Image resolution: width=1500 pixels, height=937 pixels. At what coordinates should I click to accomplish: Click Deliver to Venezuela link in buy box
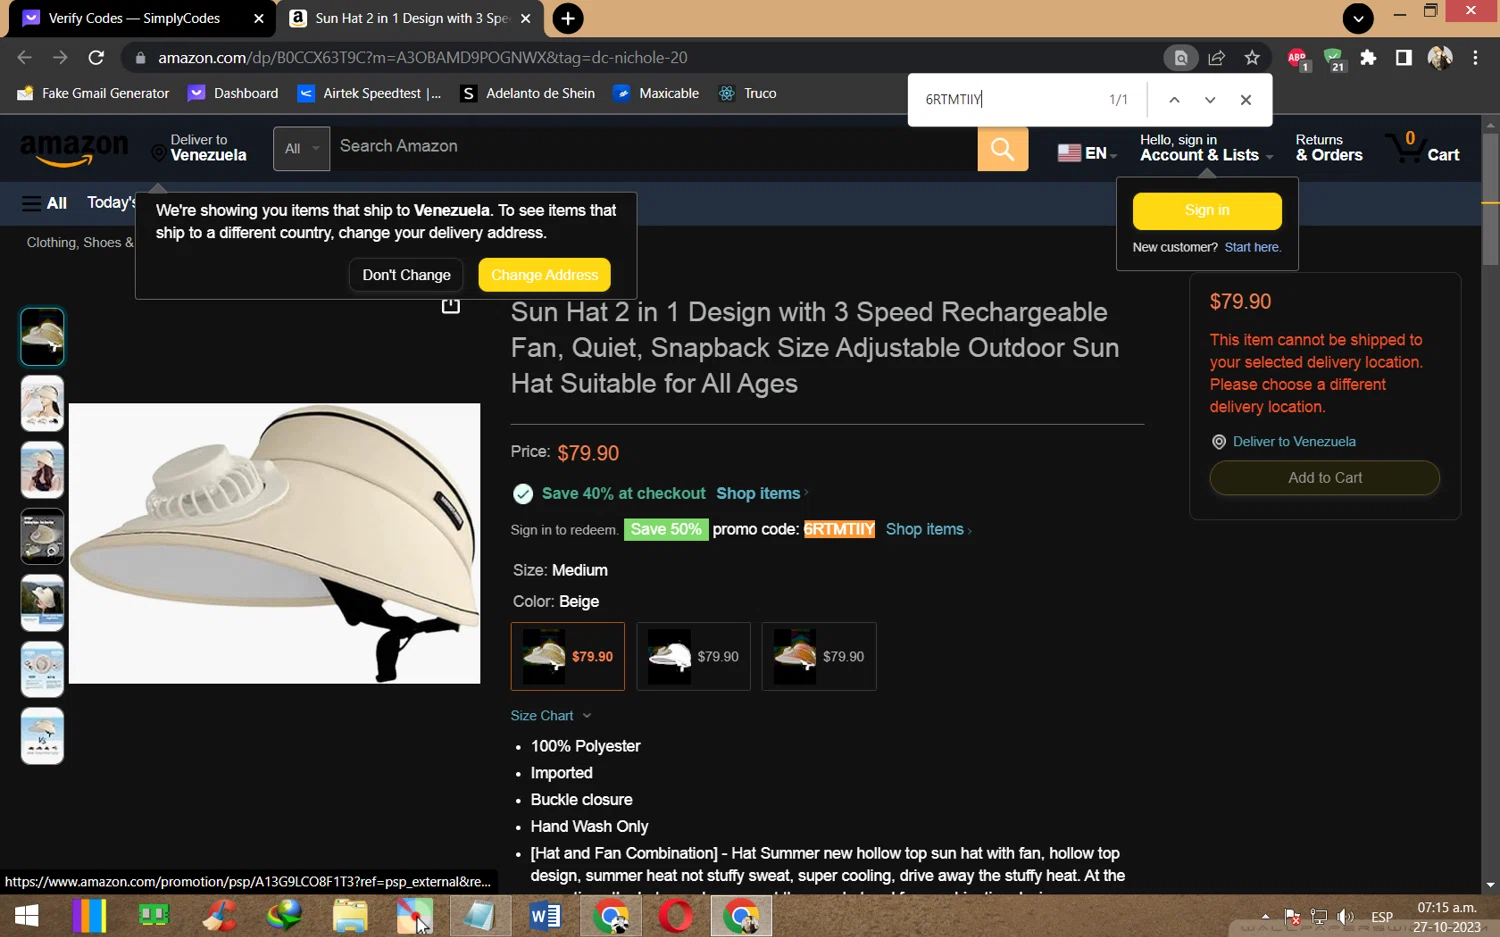click(1294, 442)
